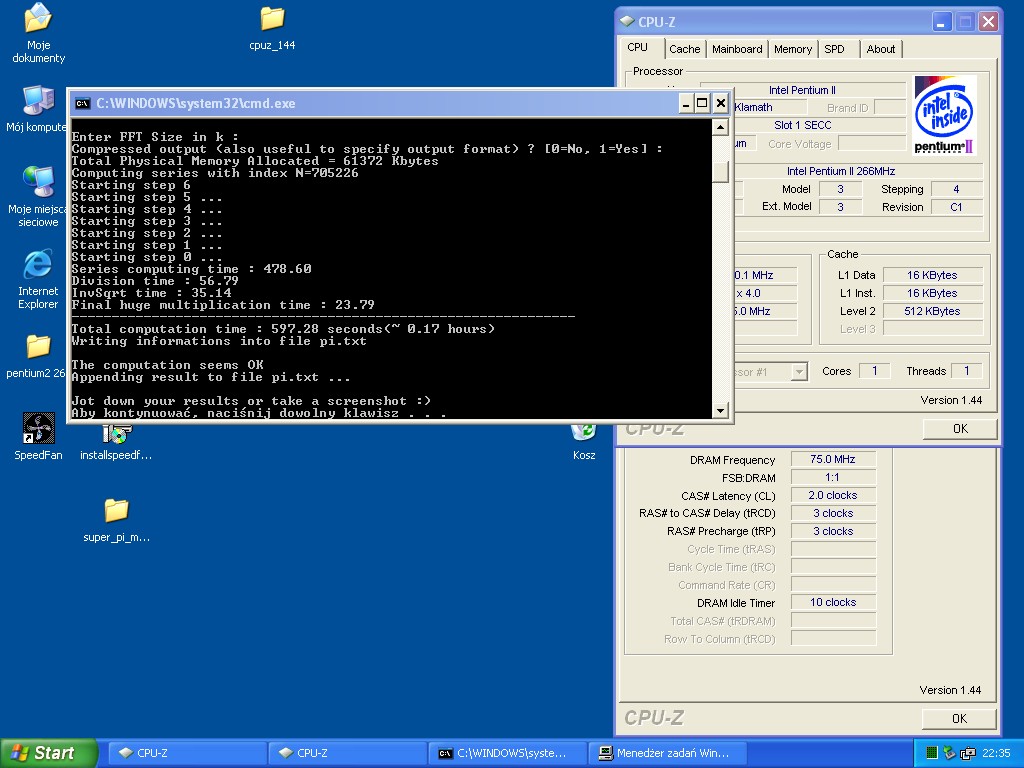Activate the Menedżer zadań Windows taskbar button
The image size is (1024, 768).
(x=669, y=753)
